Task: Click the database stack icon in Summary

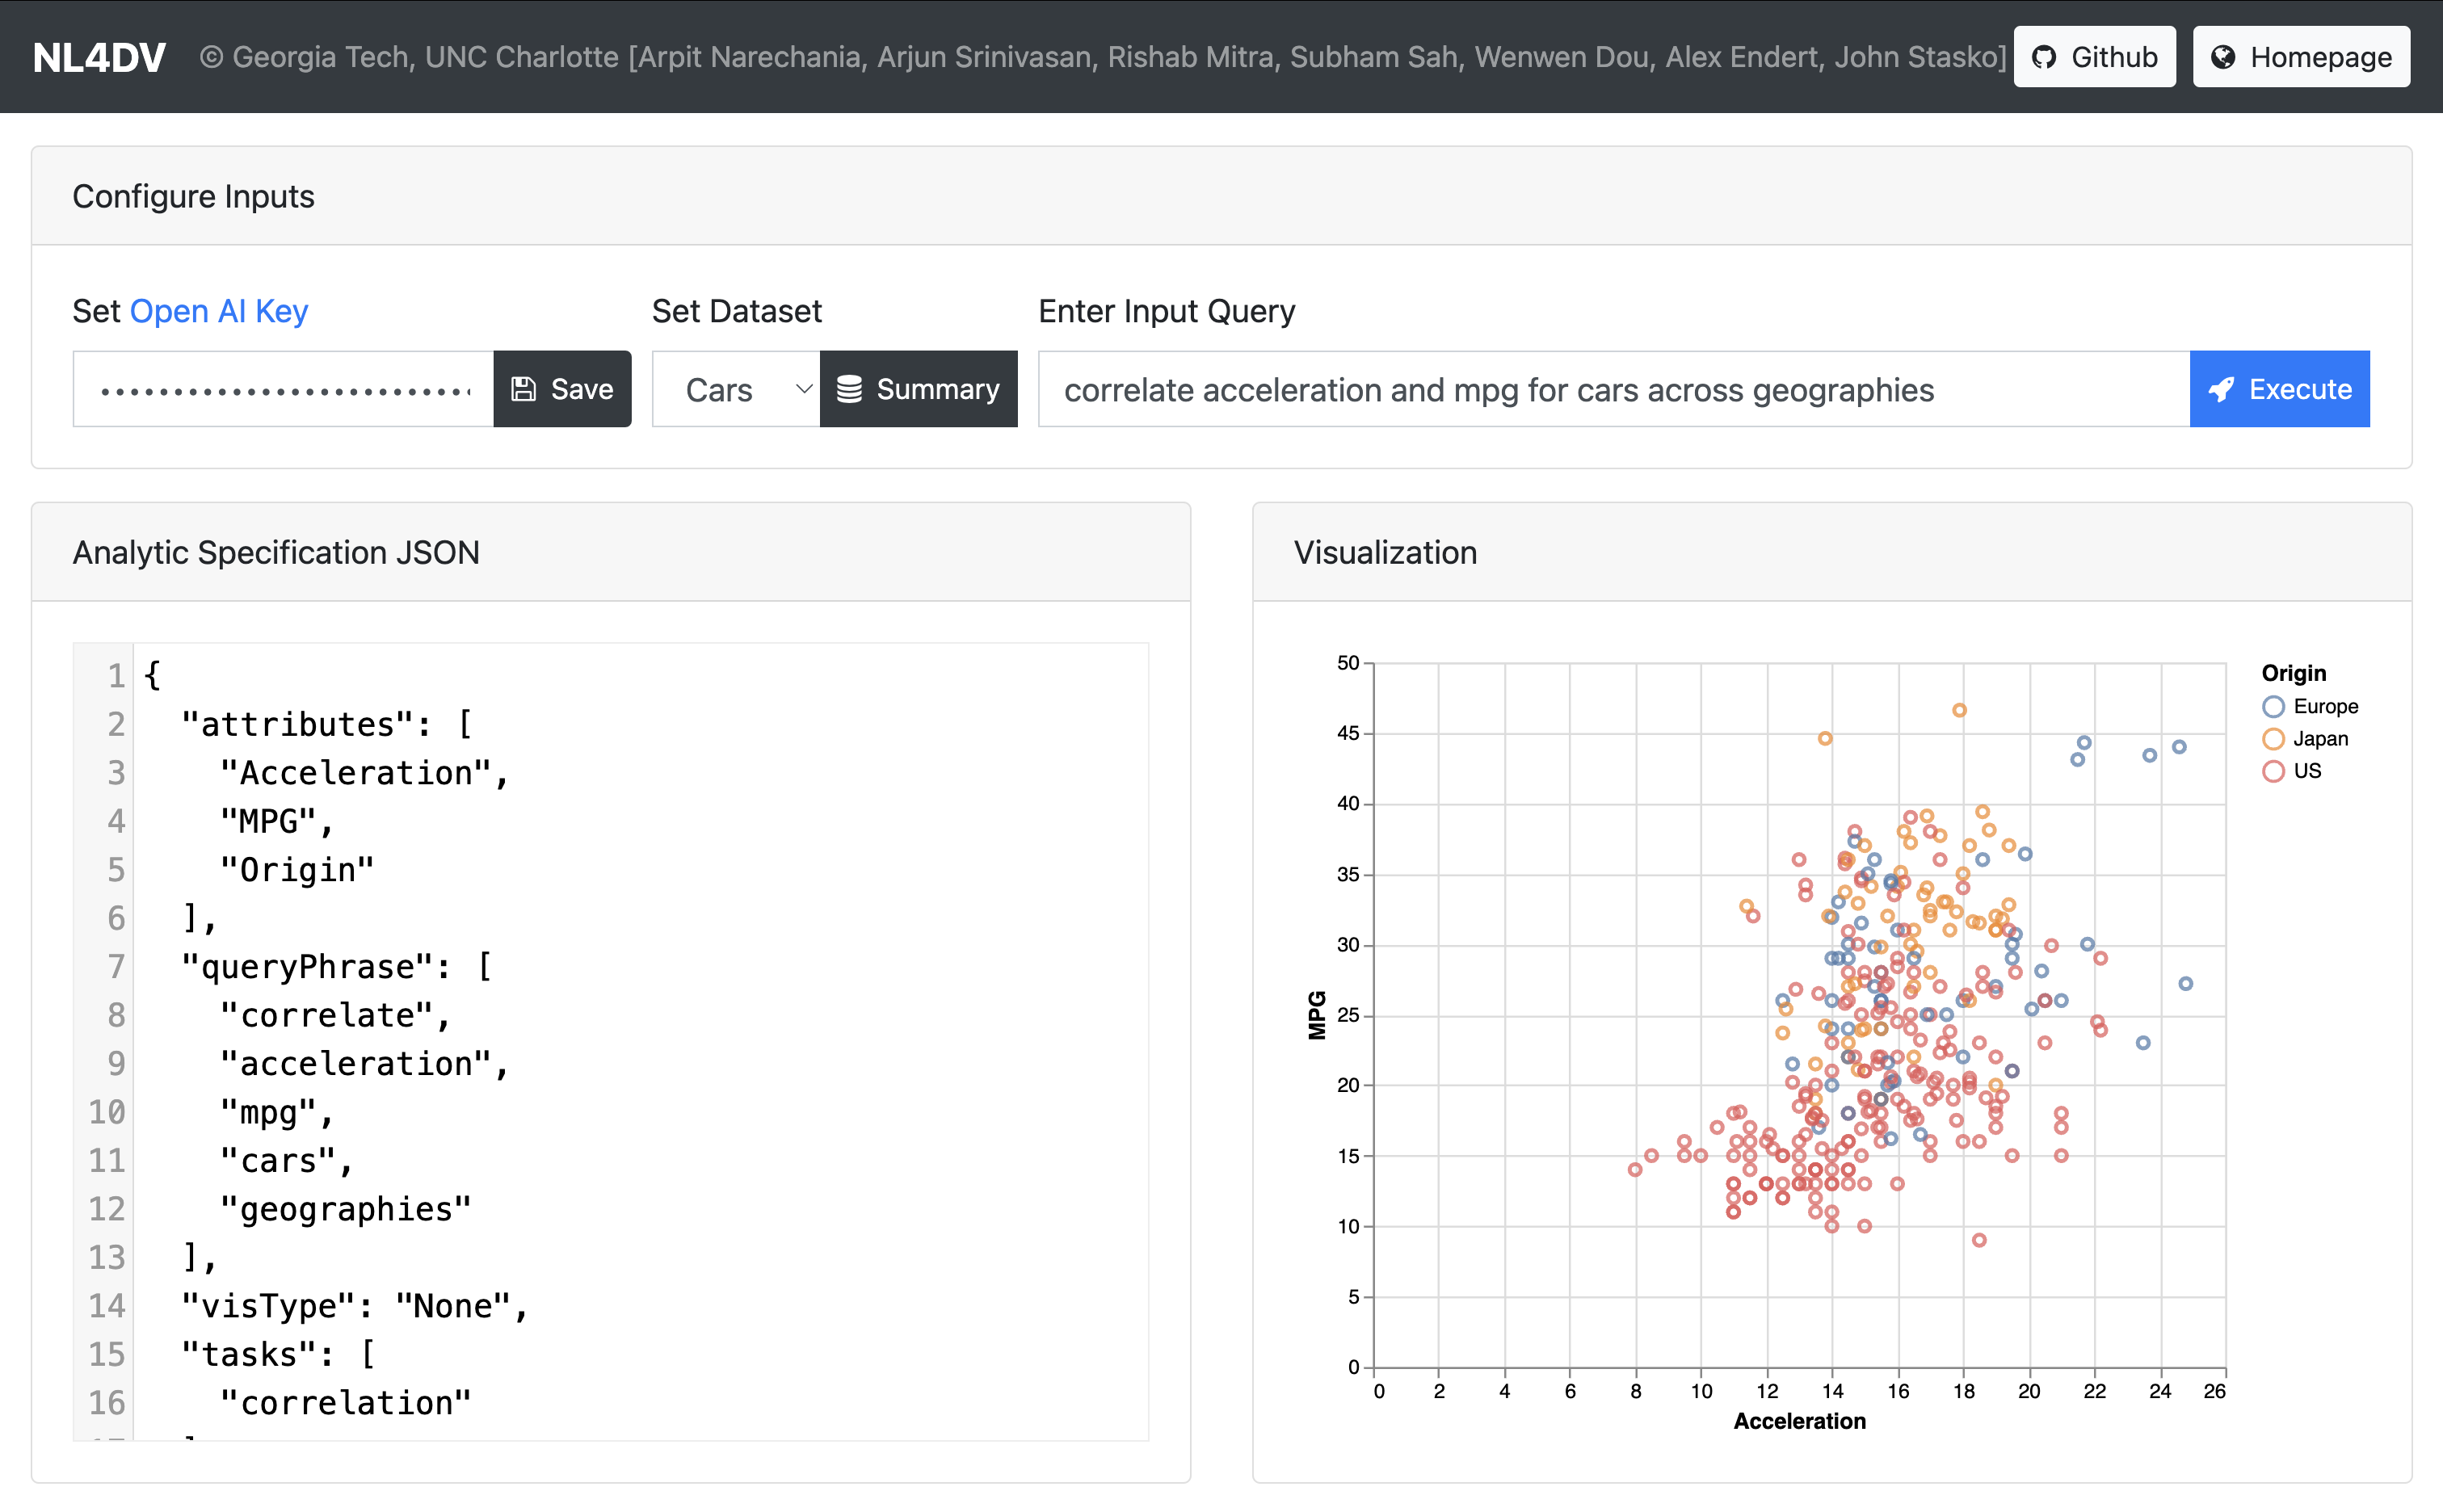Action: (849, 389)
